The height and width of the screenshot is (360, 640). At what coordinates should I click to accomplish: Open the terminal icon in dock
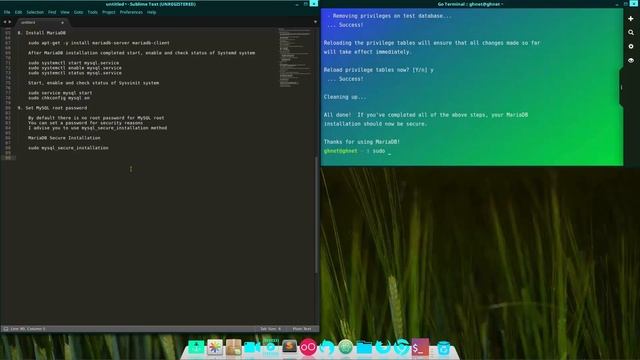pos(420,347)
